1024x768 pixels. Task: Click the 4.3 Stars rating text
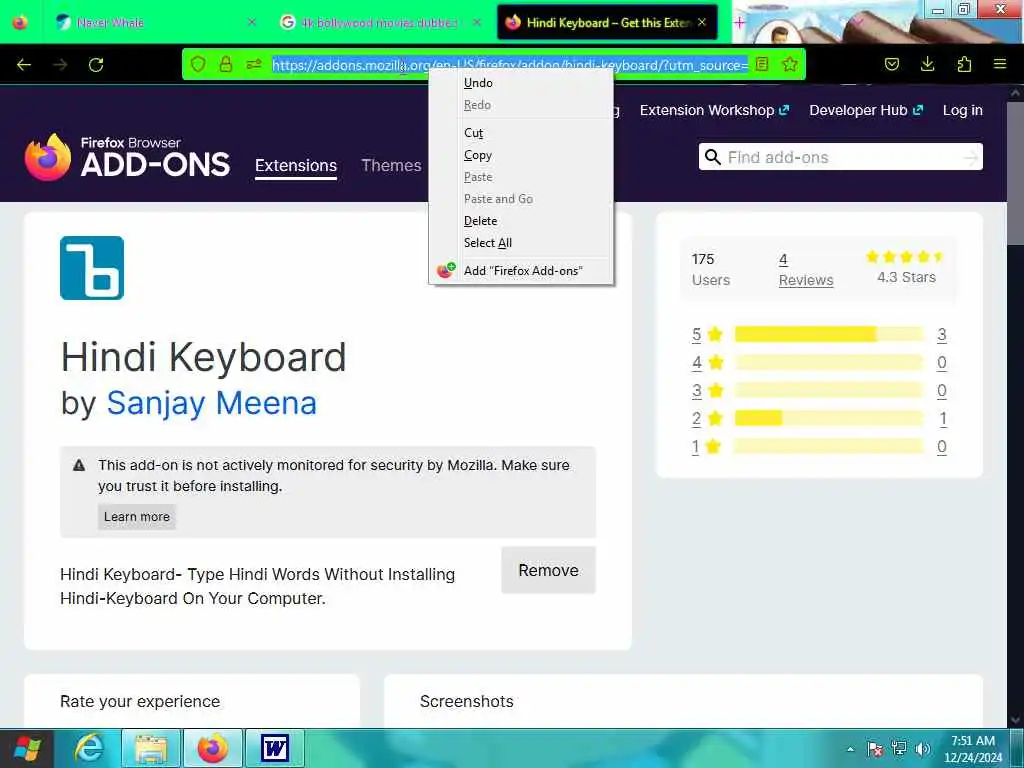point(906,277)
